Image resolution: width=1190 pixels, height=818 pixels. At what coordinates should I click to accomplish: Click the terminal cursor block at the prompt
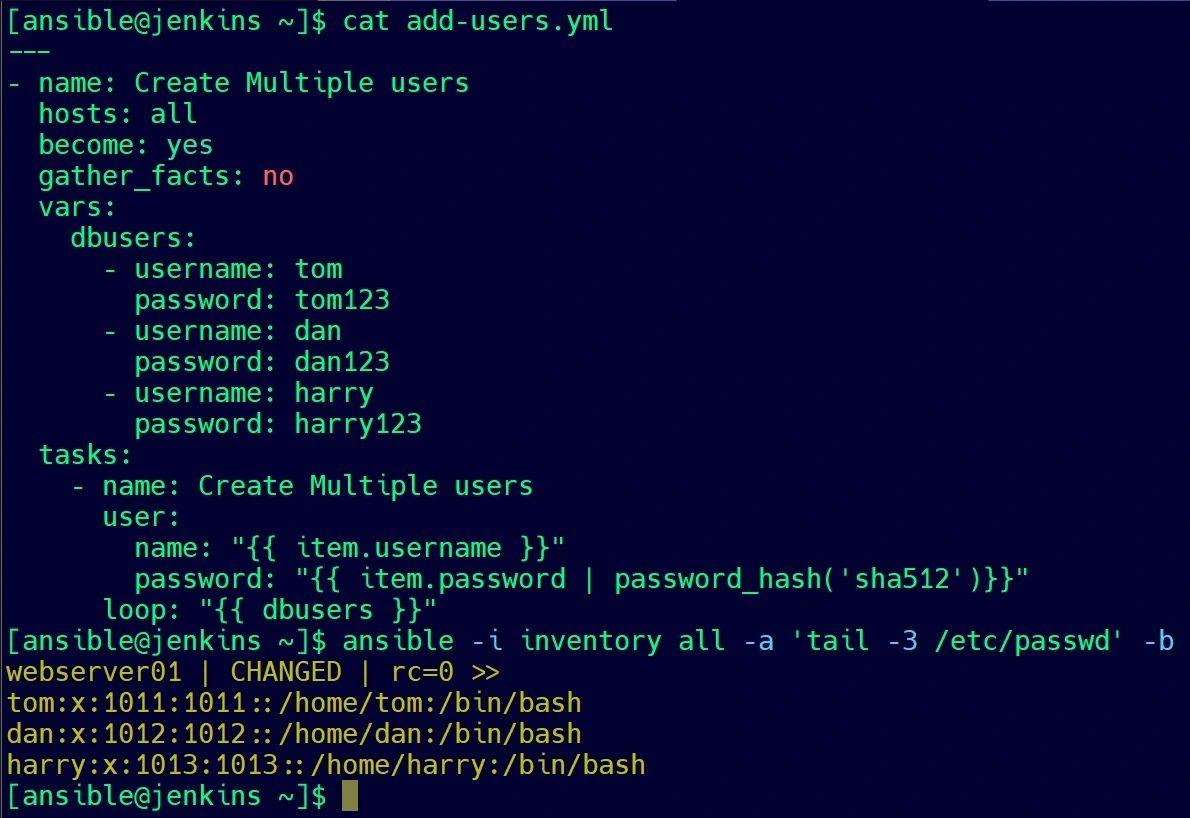point(350,796)
